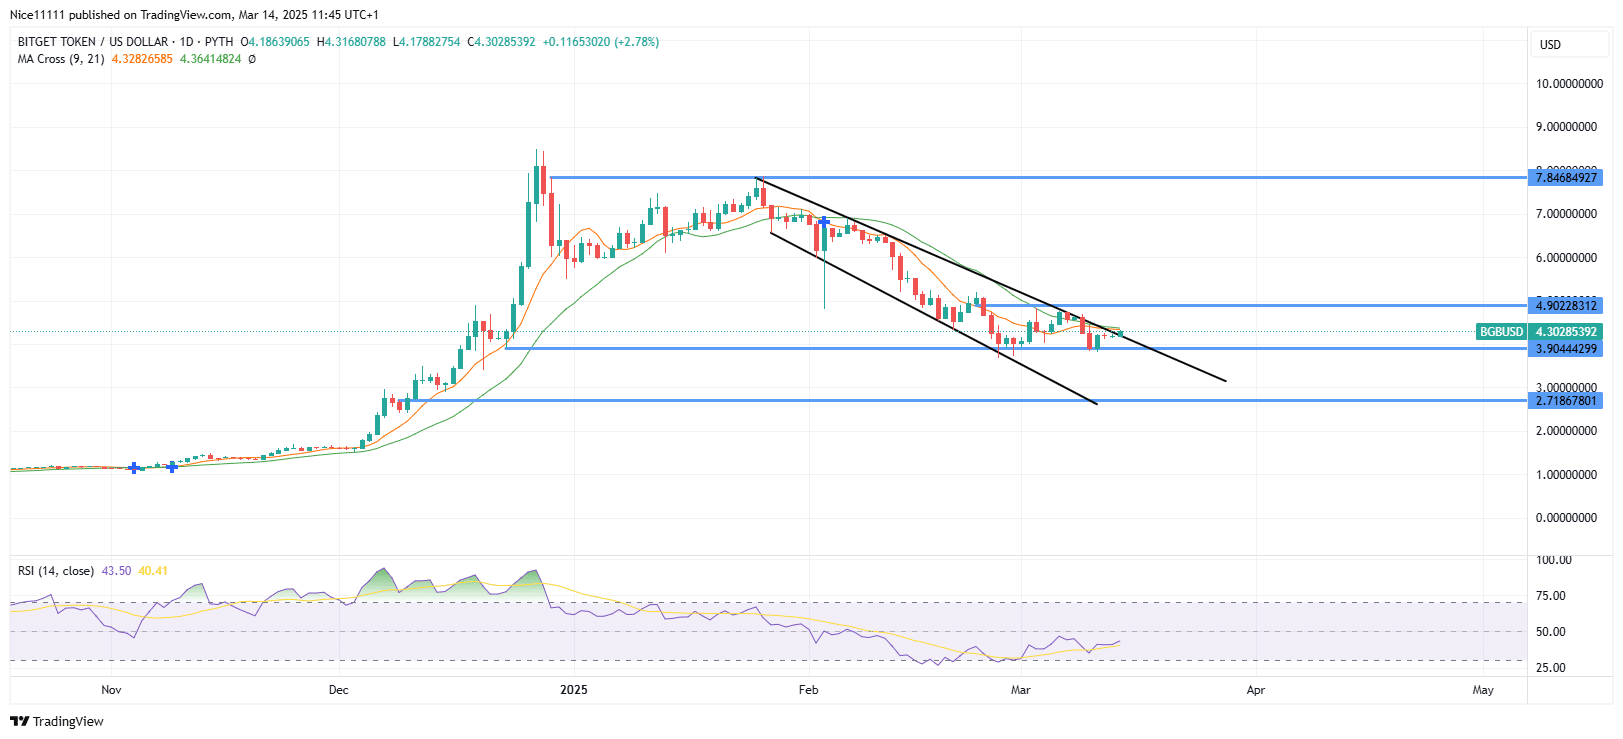Click the open value O4.18639065
Screen dimensions: 1623x739
coord(275,42)
